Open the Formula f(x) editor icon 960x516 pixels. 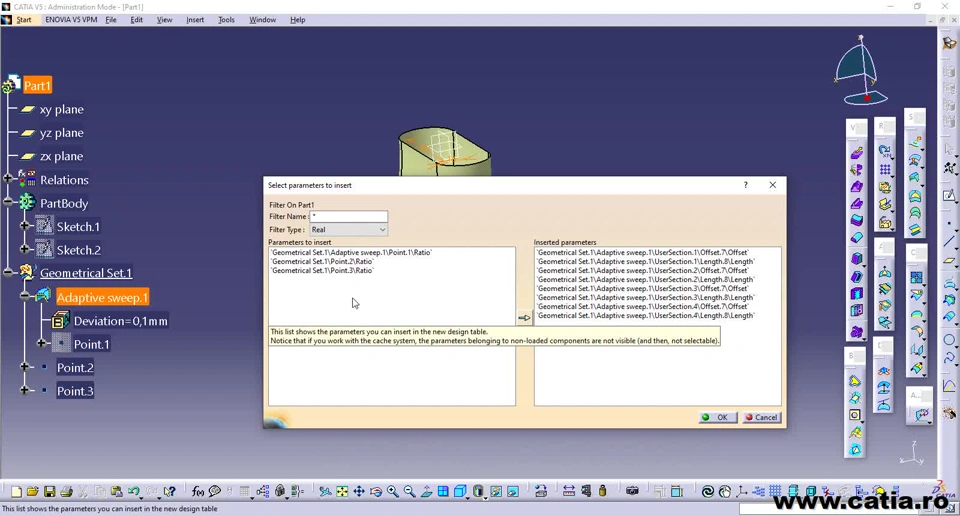point(198,491)
